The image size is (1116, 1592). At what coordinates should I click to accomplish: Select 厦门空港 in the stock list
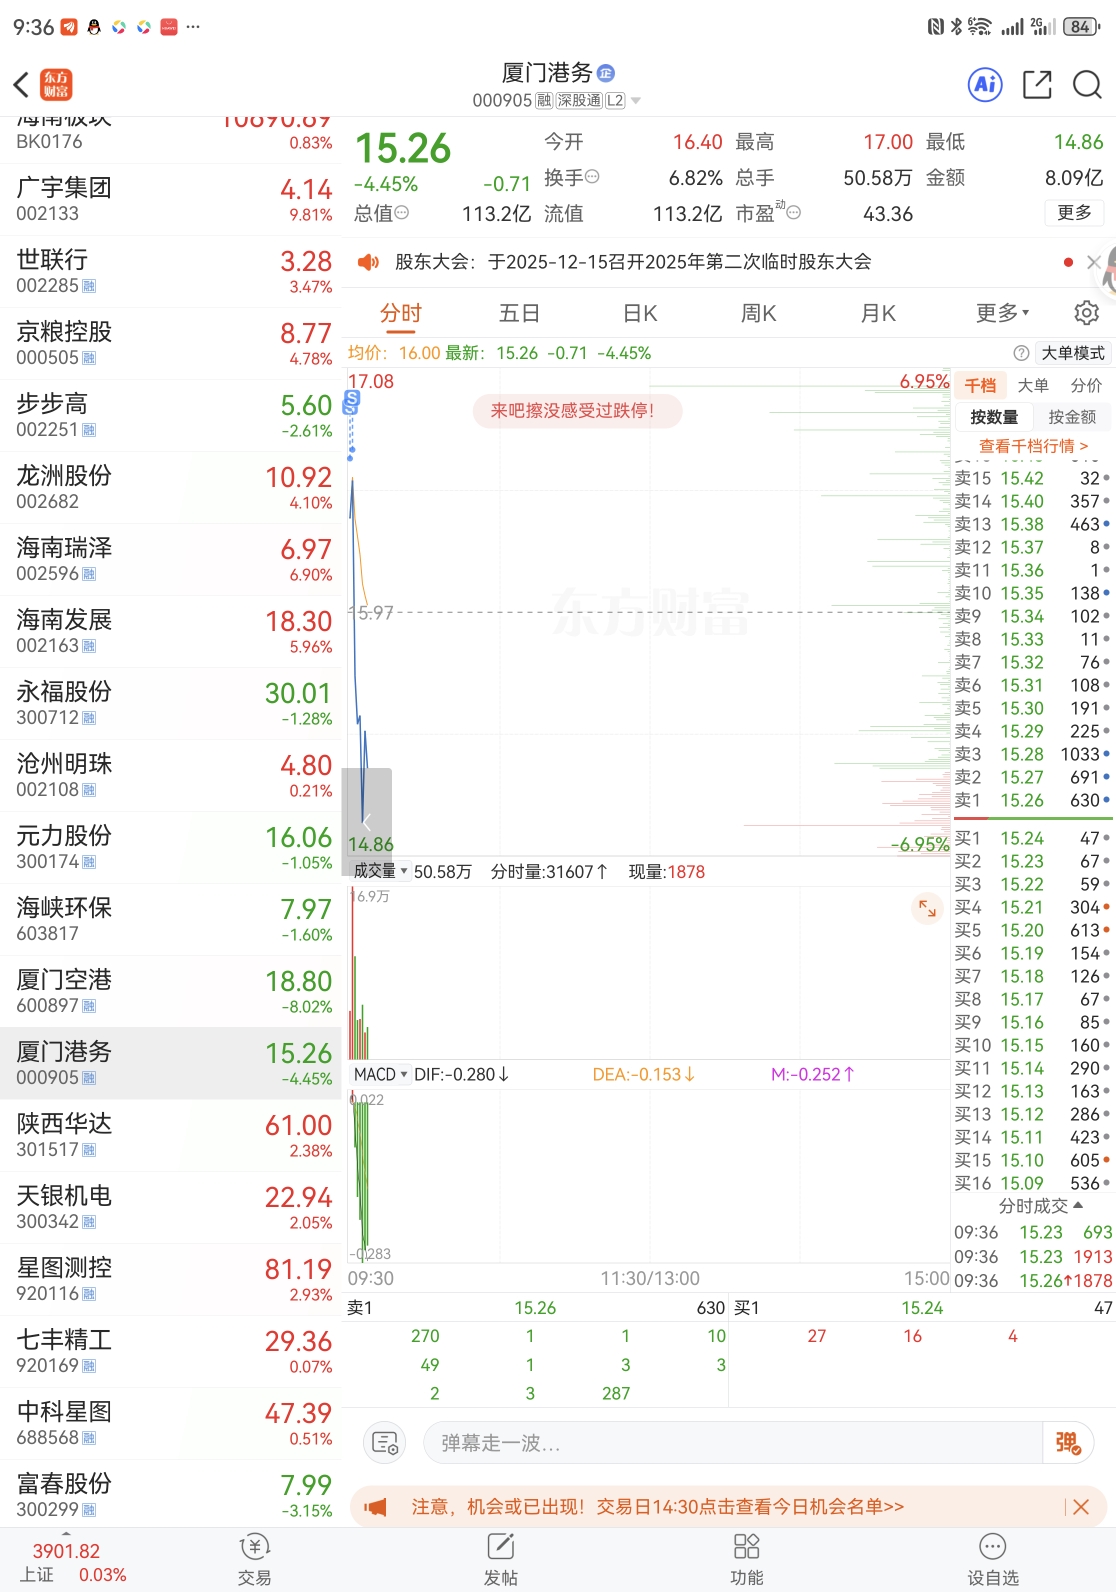tap(171, 991)
